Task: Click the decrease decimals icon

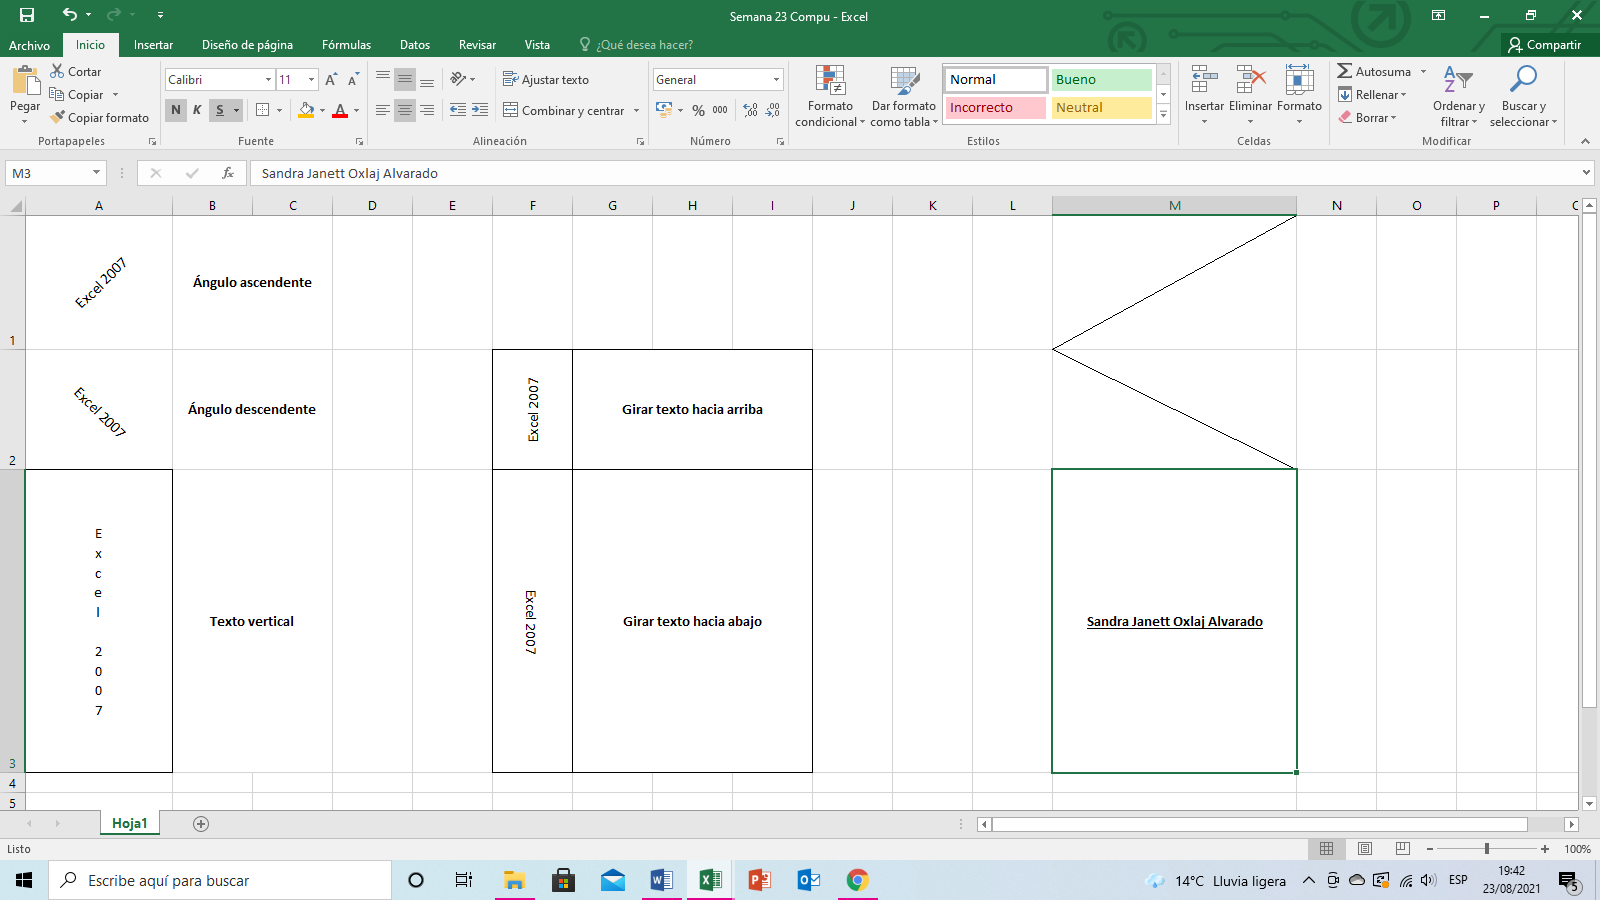Action: tap(772, 110)
